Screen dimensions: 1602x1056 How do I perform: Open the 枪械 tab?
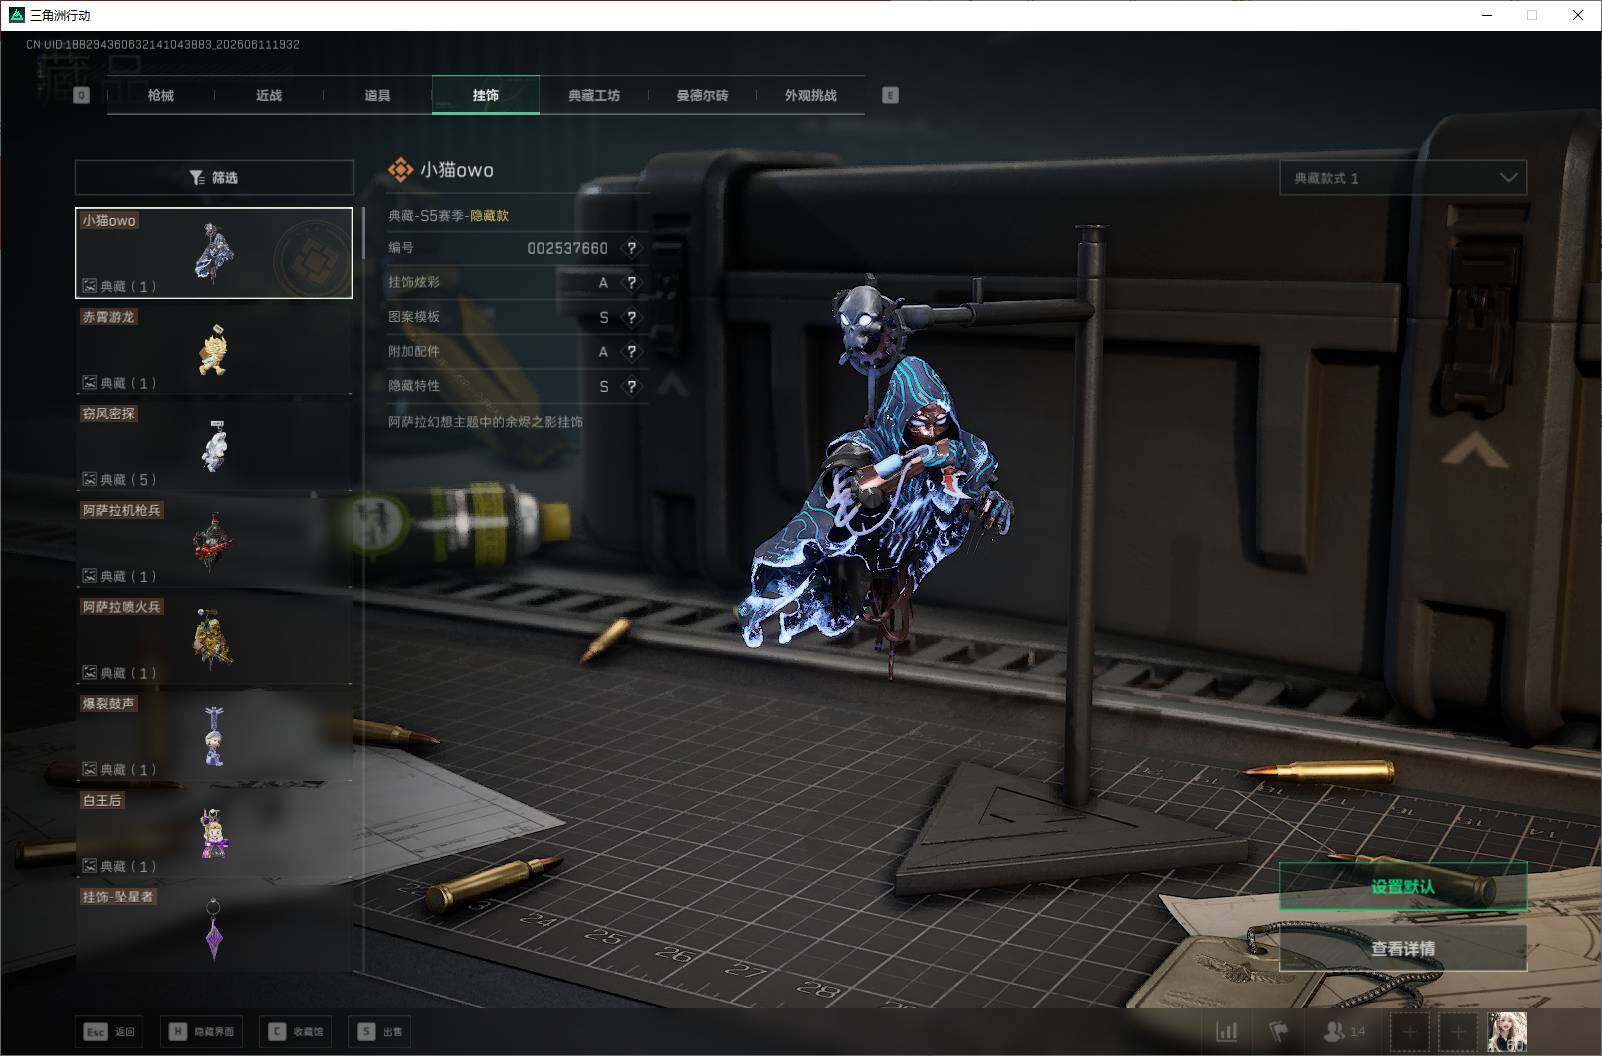pos(160,95)
